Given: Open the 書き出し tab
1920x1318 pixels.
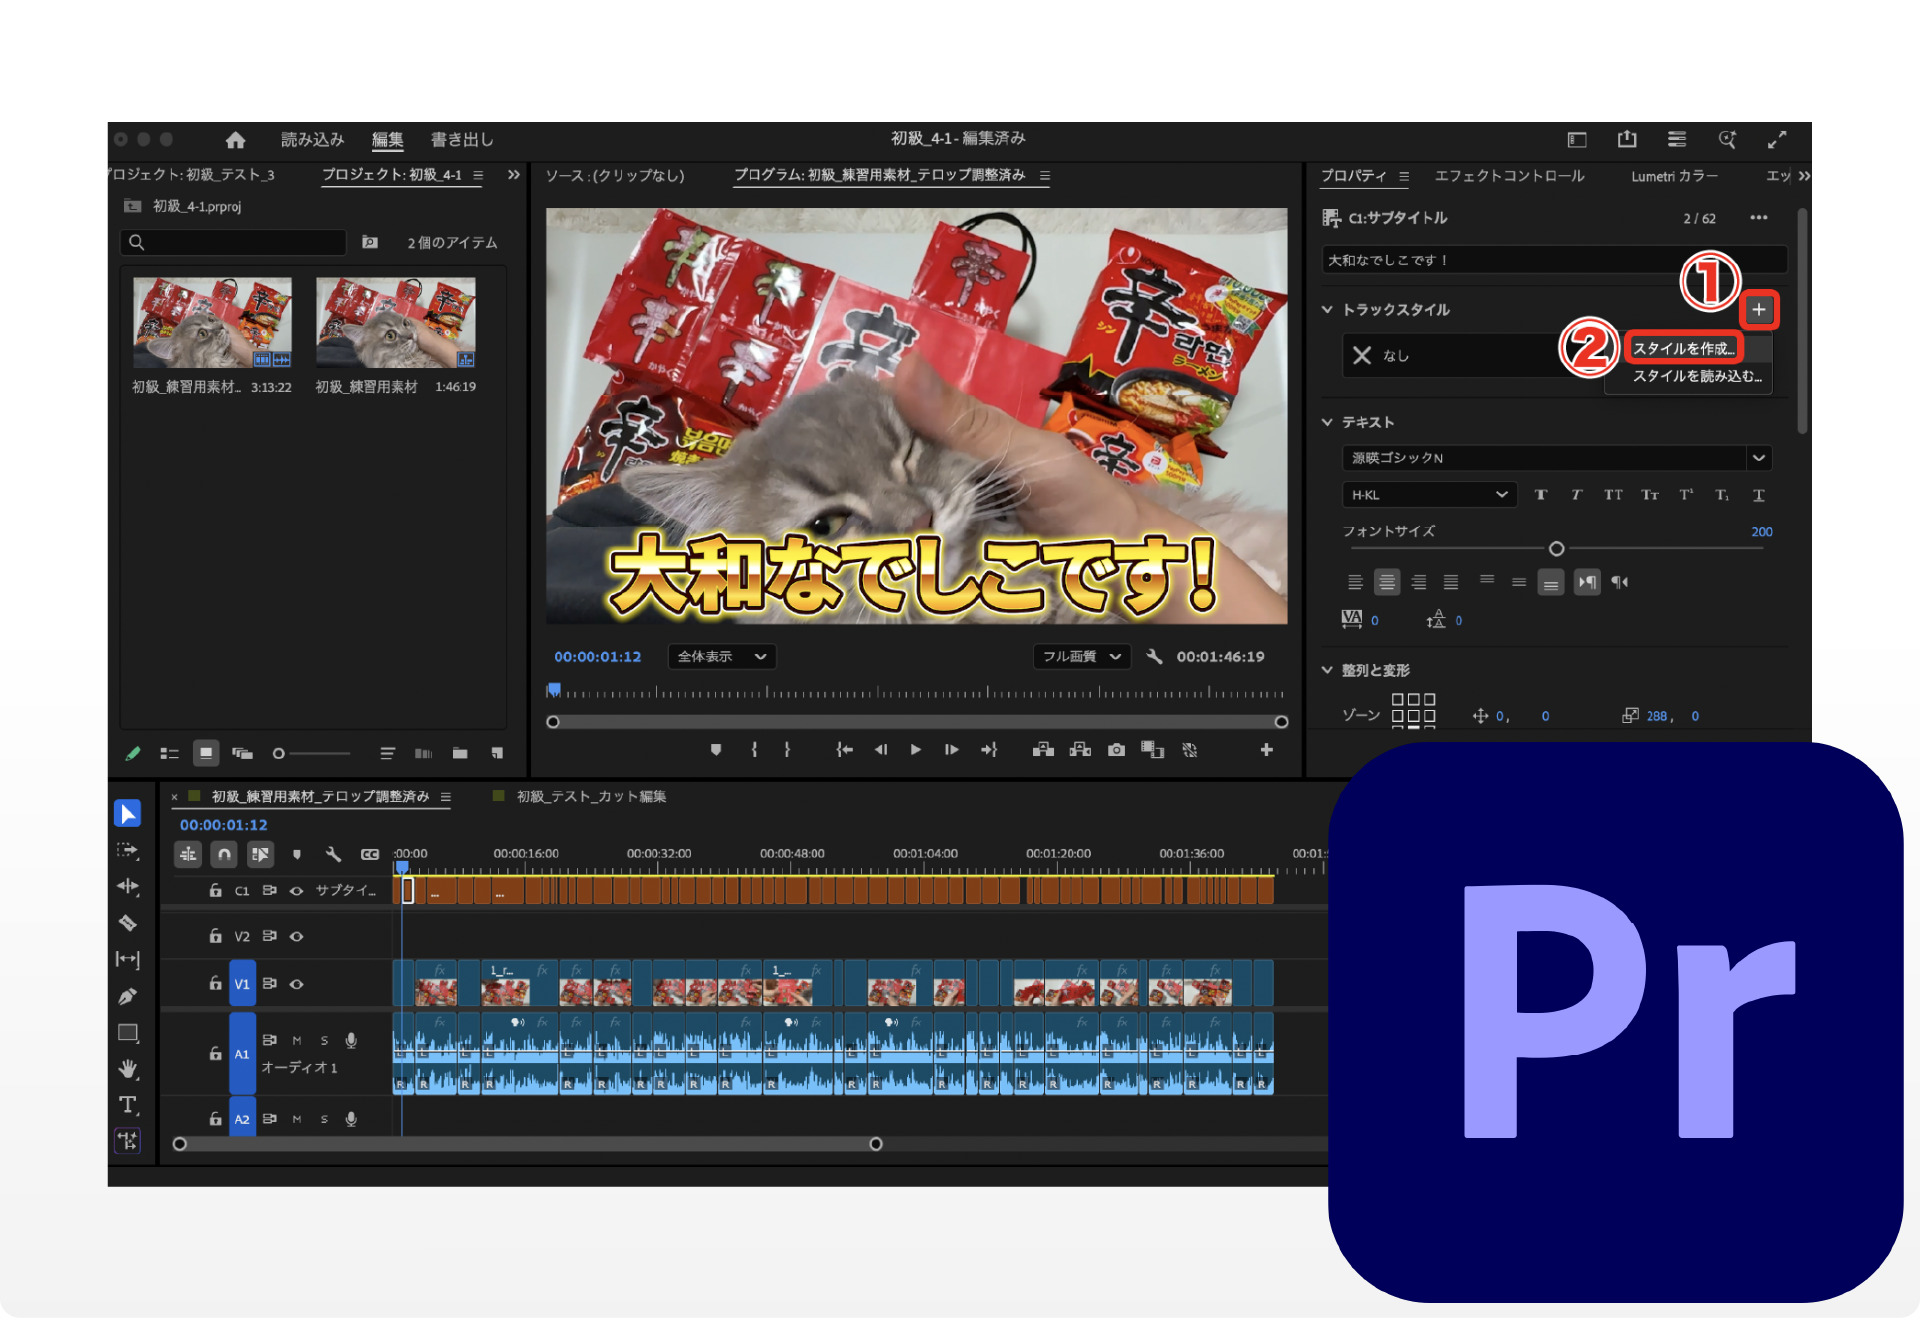Looking at the screenshot, I should point(462,140).
